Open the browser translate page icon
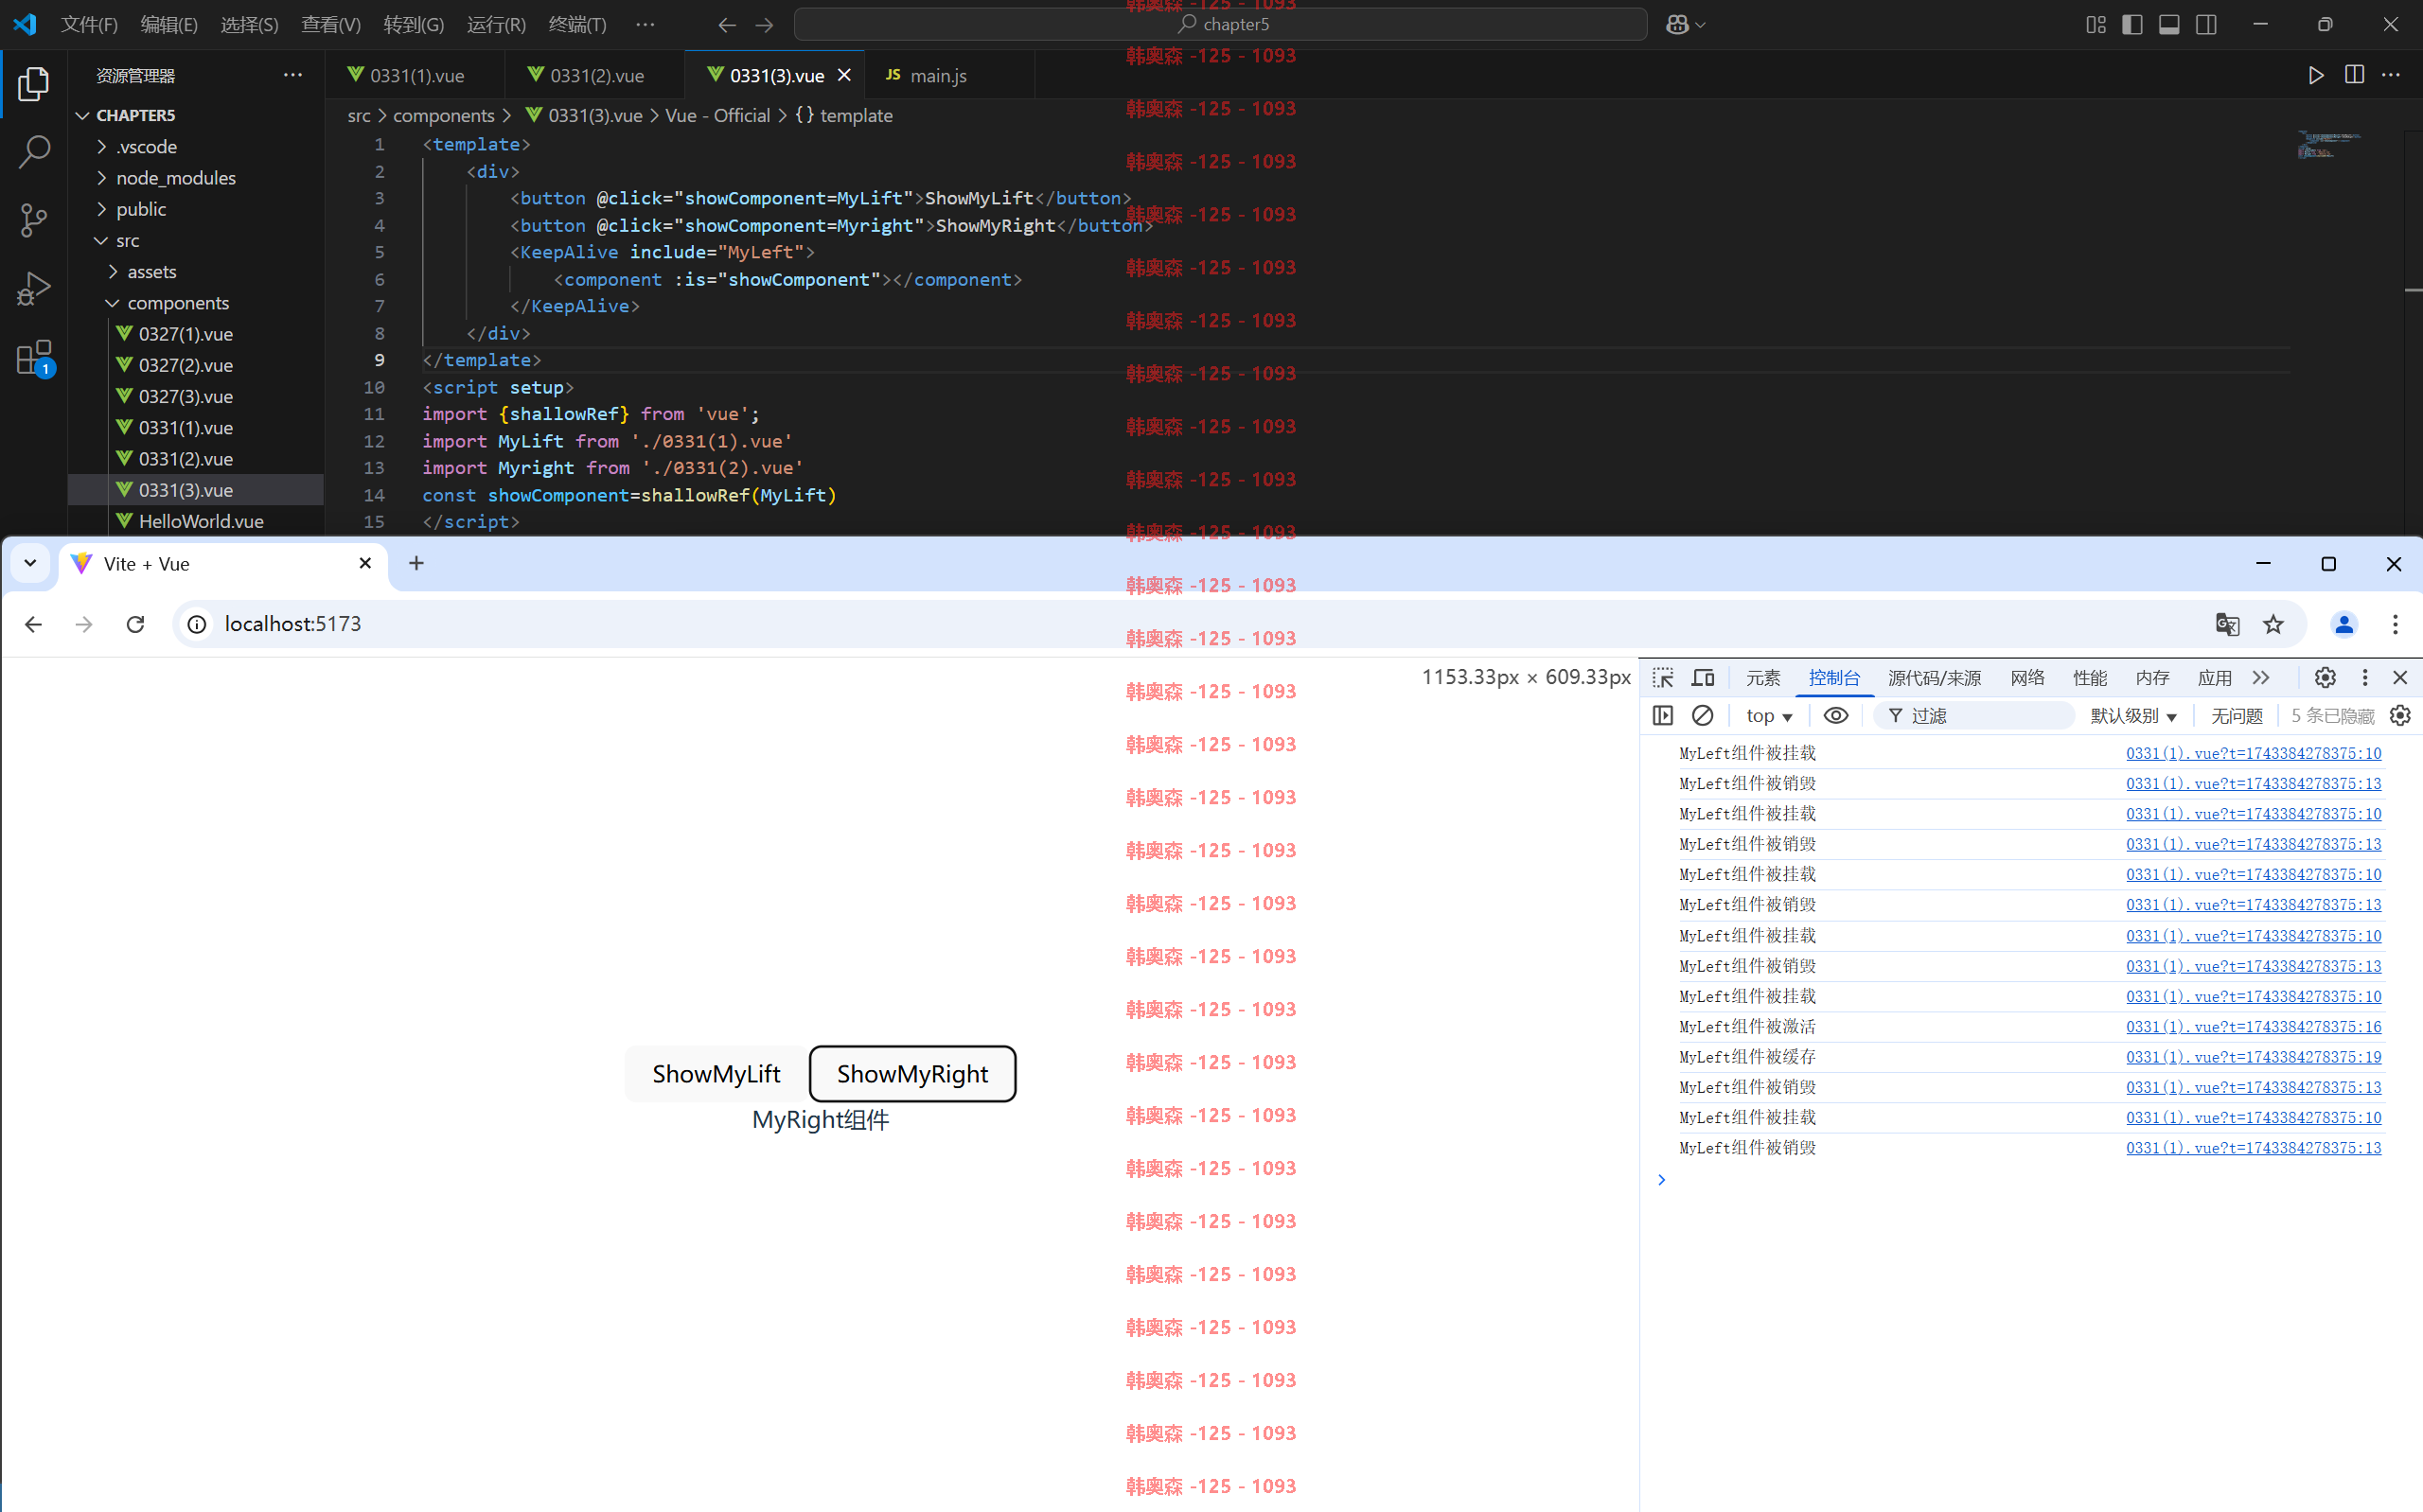 point(2227,624)
